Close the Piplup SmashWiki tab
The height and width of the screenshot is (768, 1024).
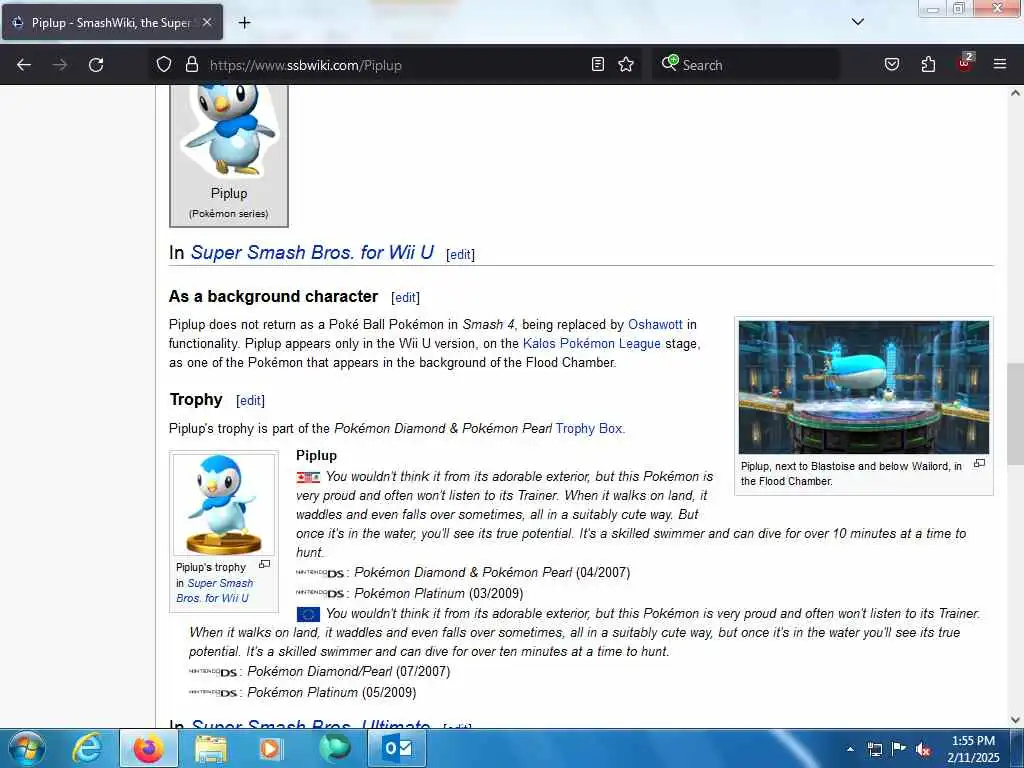[206, 22]
